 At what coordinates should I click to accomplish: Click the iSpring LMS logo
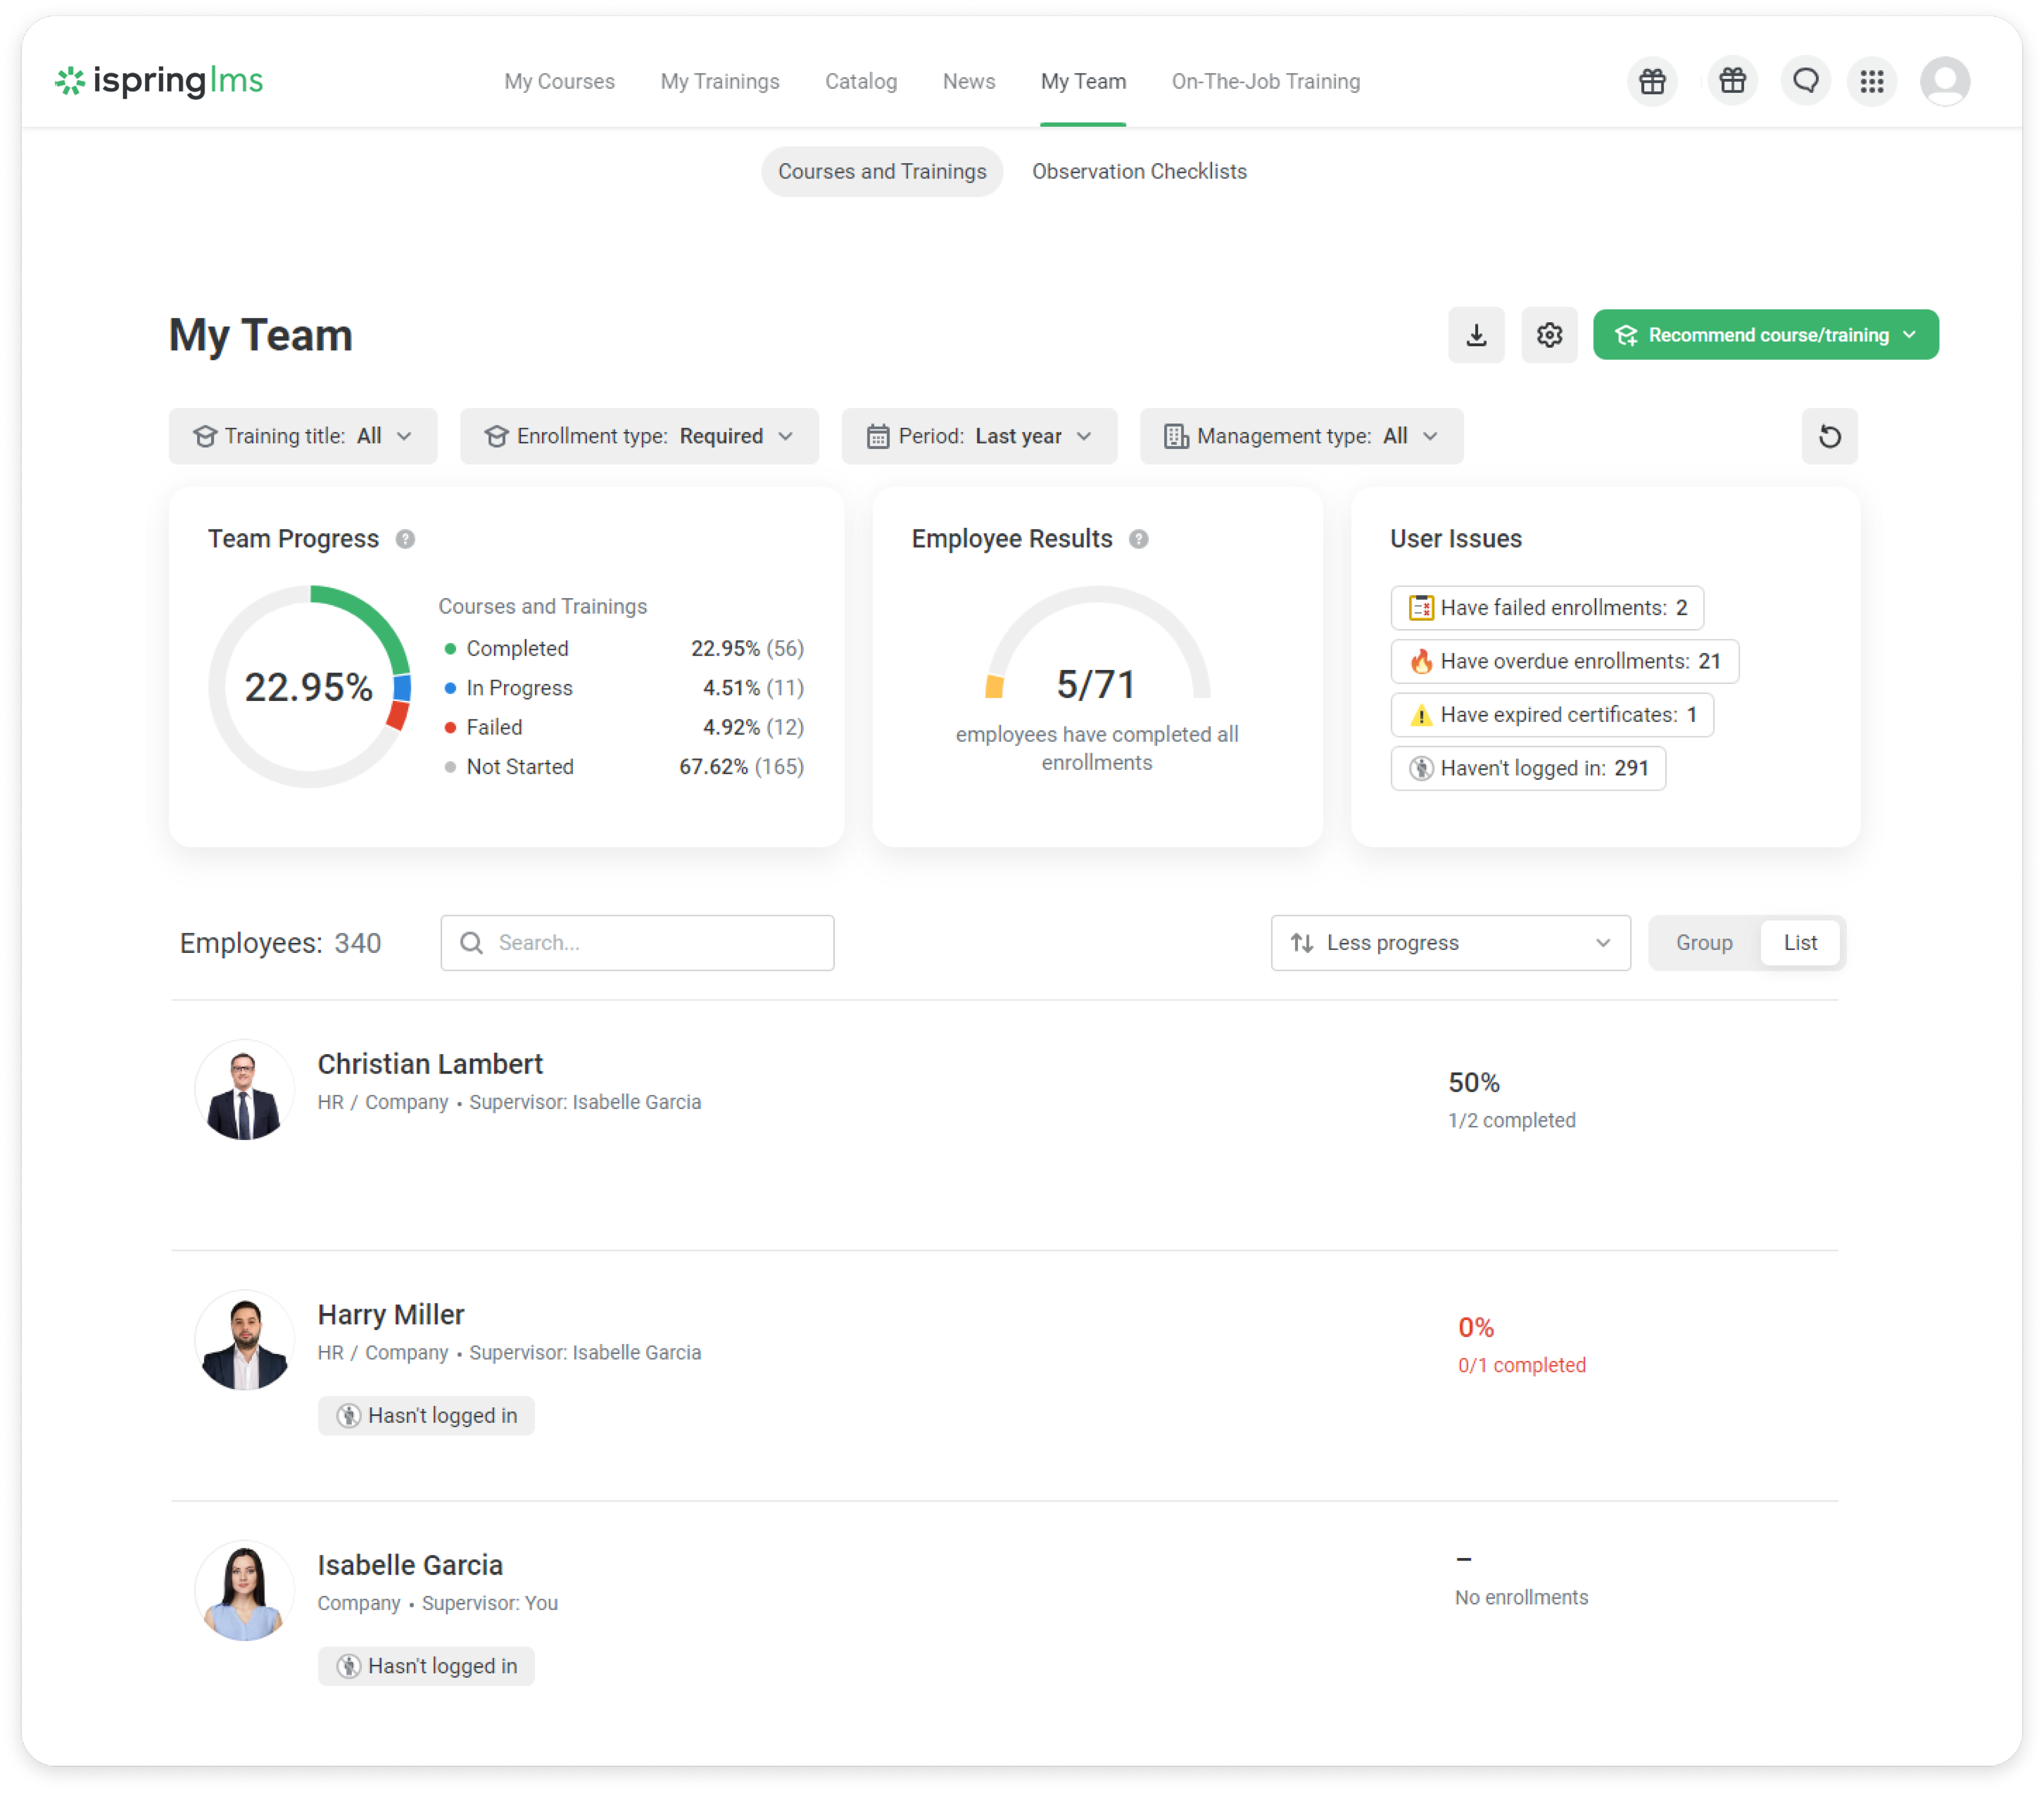pyautogui.click(x=159, y=81)
